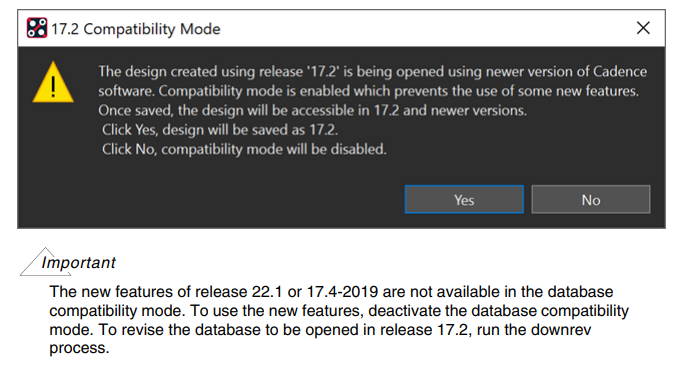Screen dimensions: 687x380
Task: Click the yellow warning triangle icon
Action: tap(53, 82)
